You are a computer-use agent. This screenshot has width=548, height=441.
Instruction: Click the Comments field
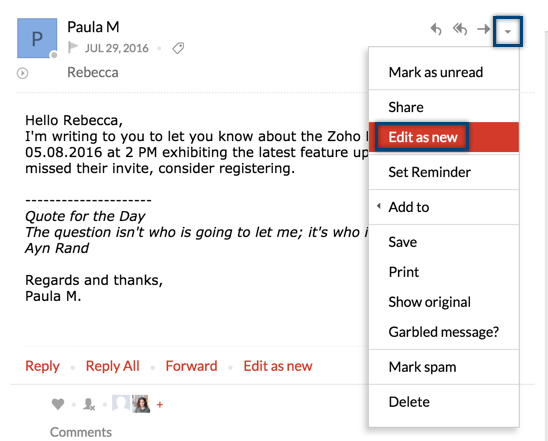tap(81, 432)
